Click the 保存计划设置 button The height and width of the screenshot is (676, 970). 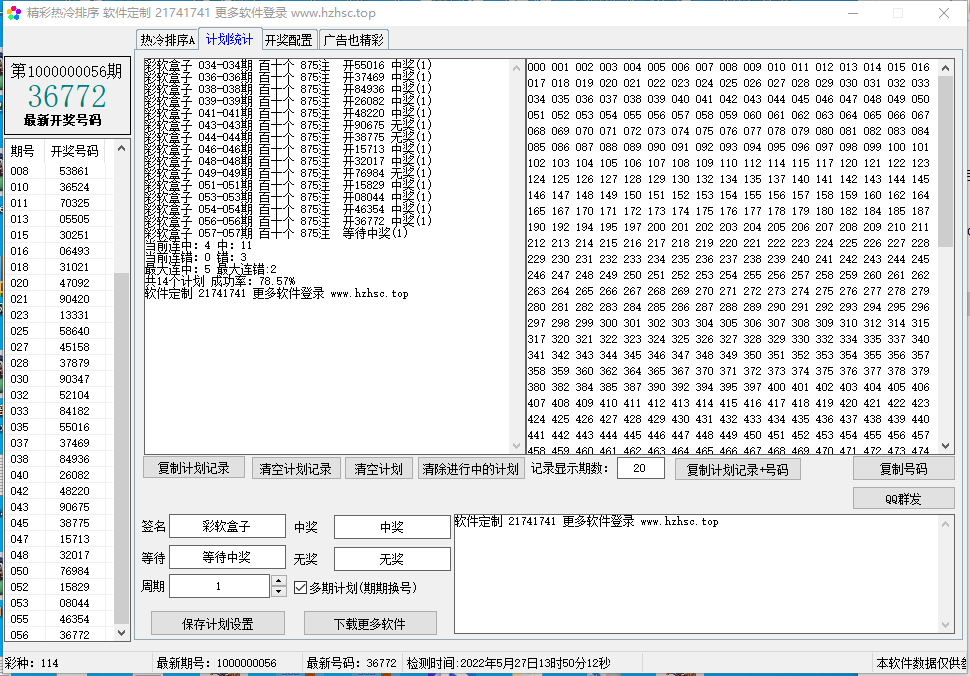(x=218, y=623)
